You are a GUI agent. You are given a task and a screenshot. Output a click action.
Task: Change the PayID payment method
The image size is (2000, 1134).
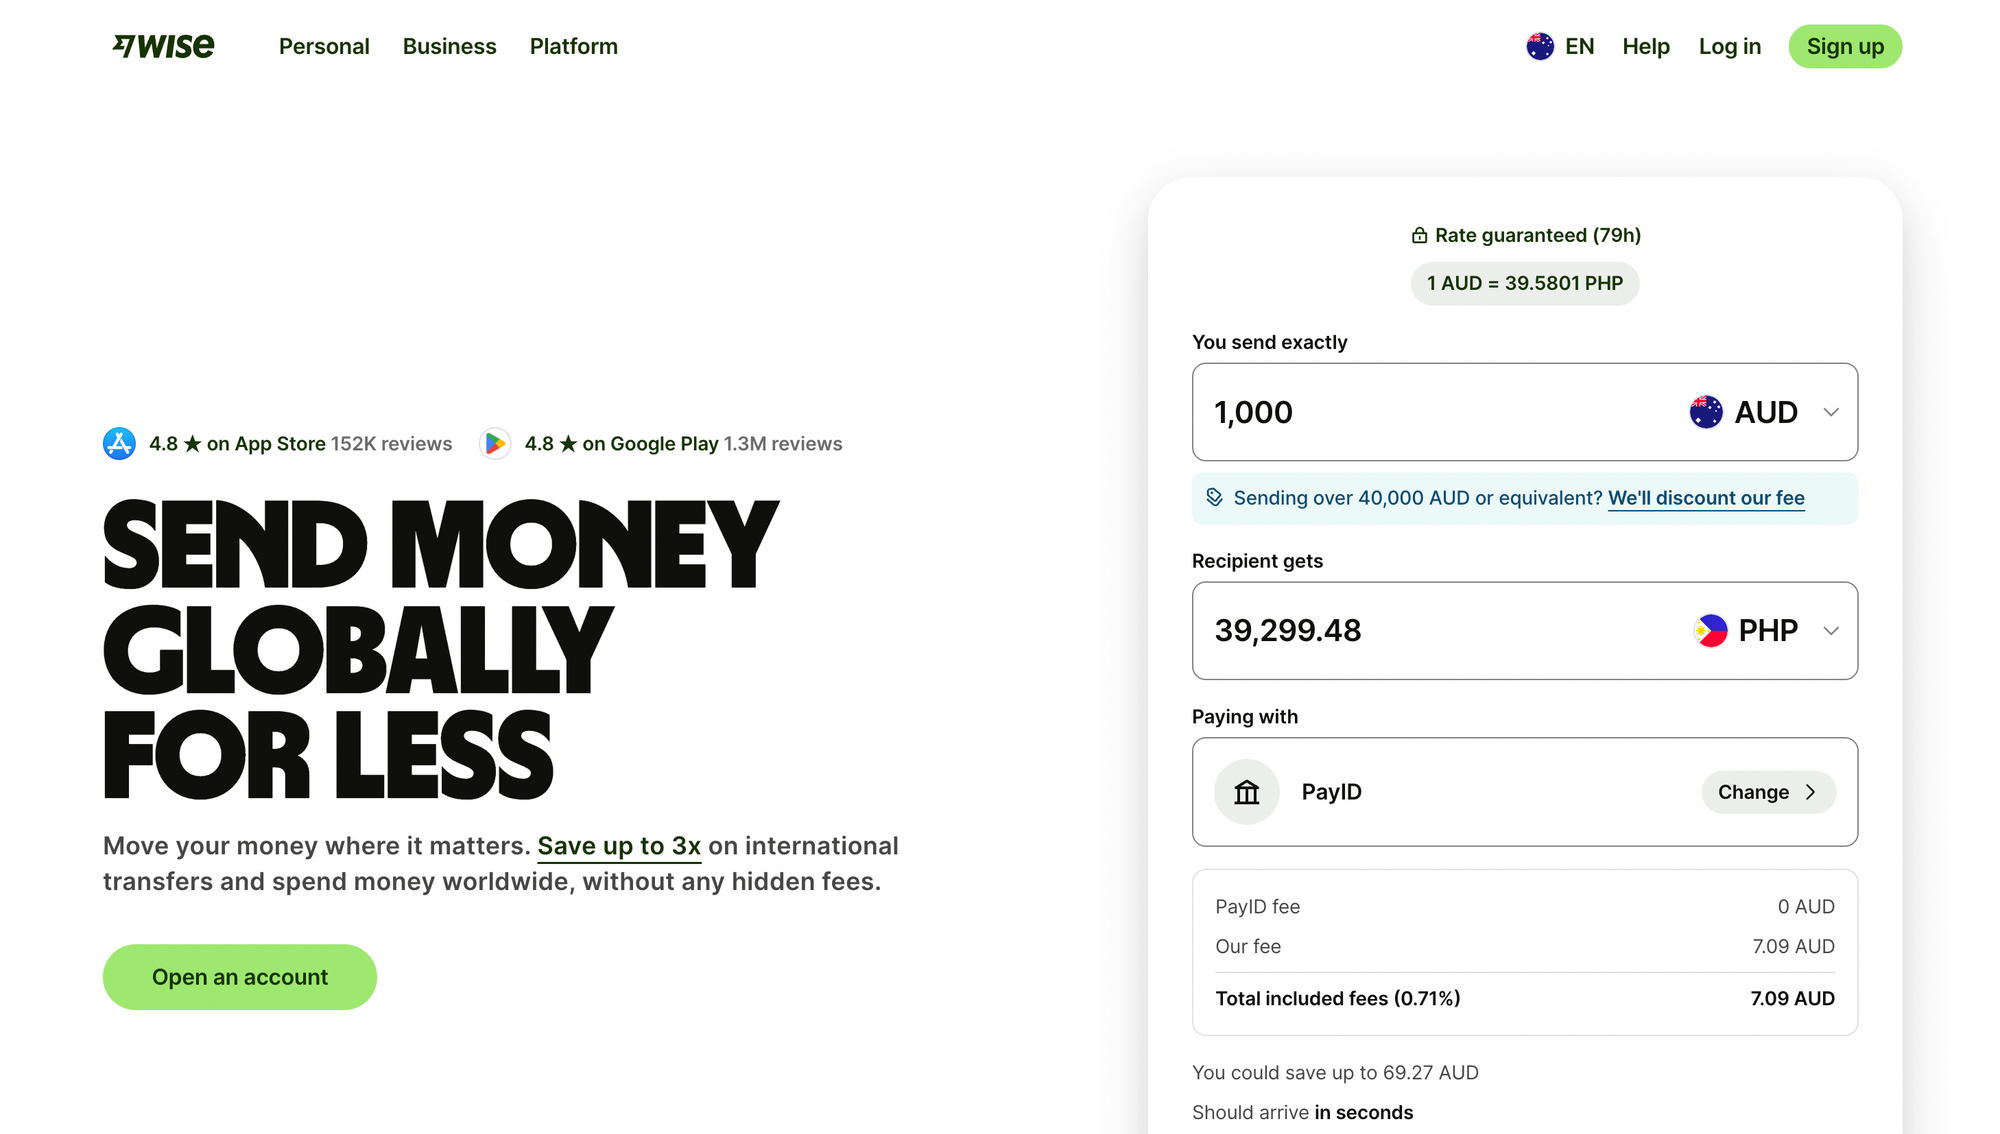[x=1767, y=791]
